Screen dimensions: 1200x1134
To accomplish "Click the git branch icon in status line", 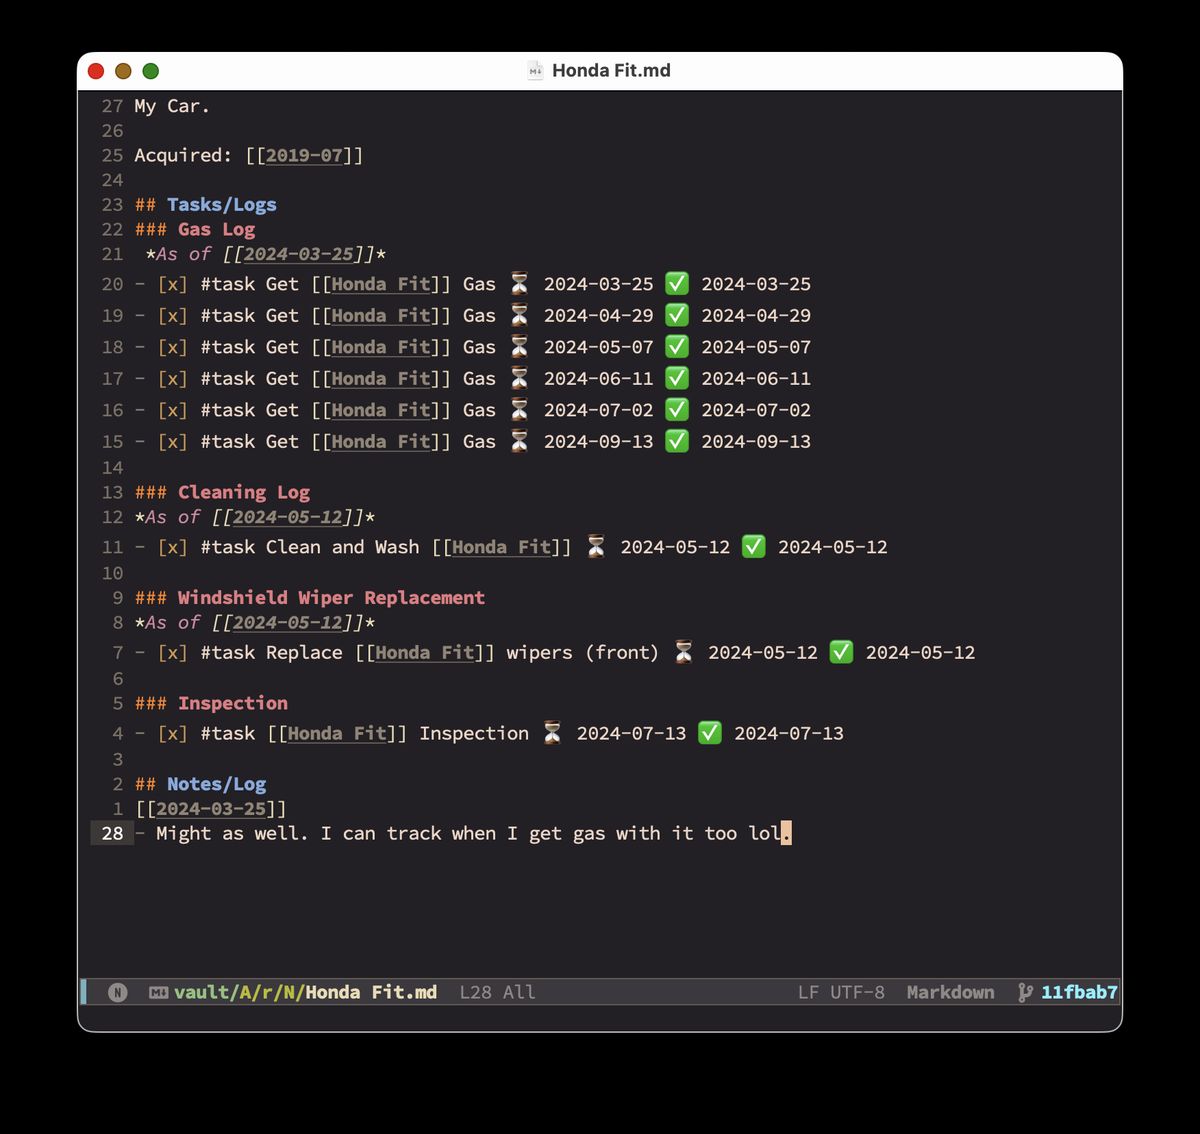I will pyautogui.click(x=1024, y=992).
